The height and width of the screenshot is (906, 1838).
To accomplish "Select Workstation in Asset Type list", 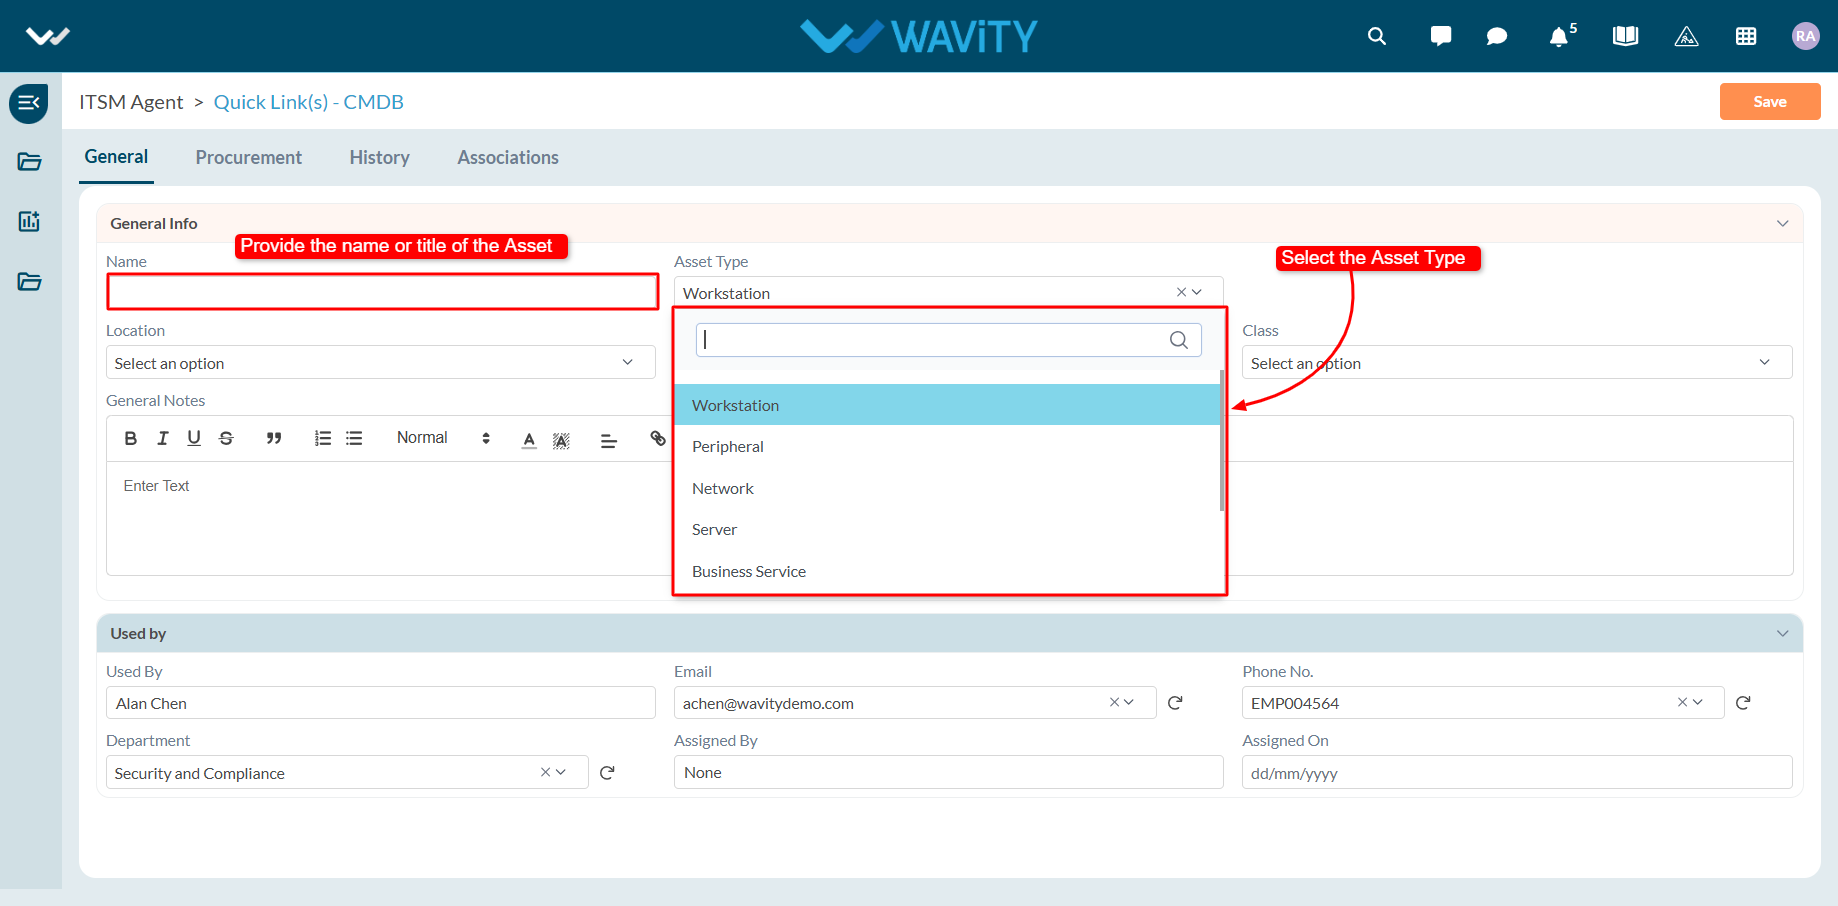I will click(947, 405).
